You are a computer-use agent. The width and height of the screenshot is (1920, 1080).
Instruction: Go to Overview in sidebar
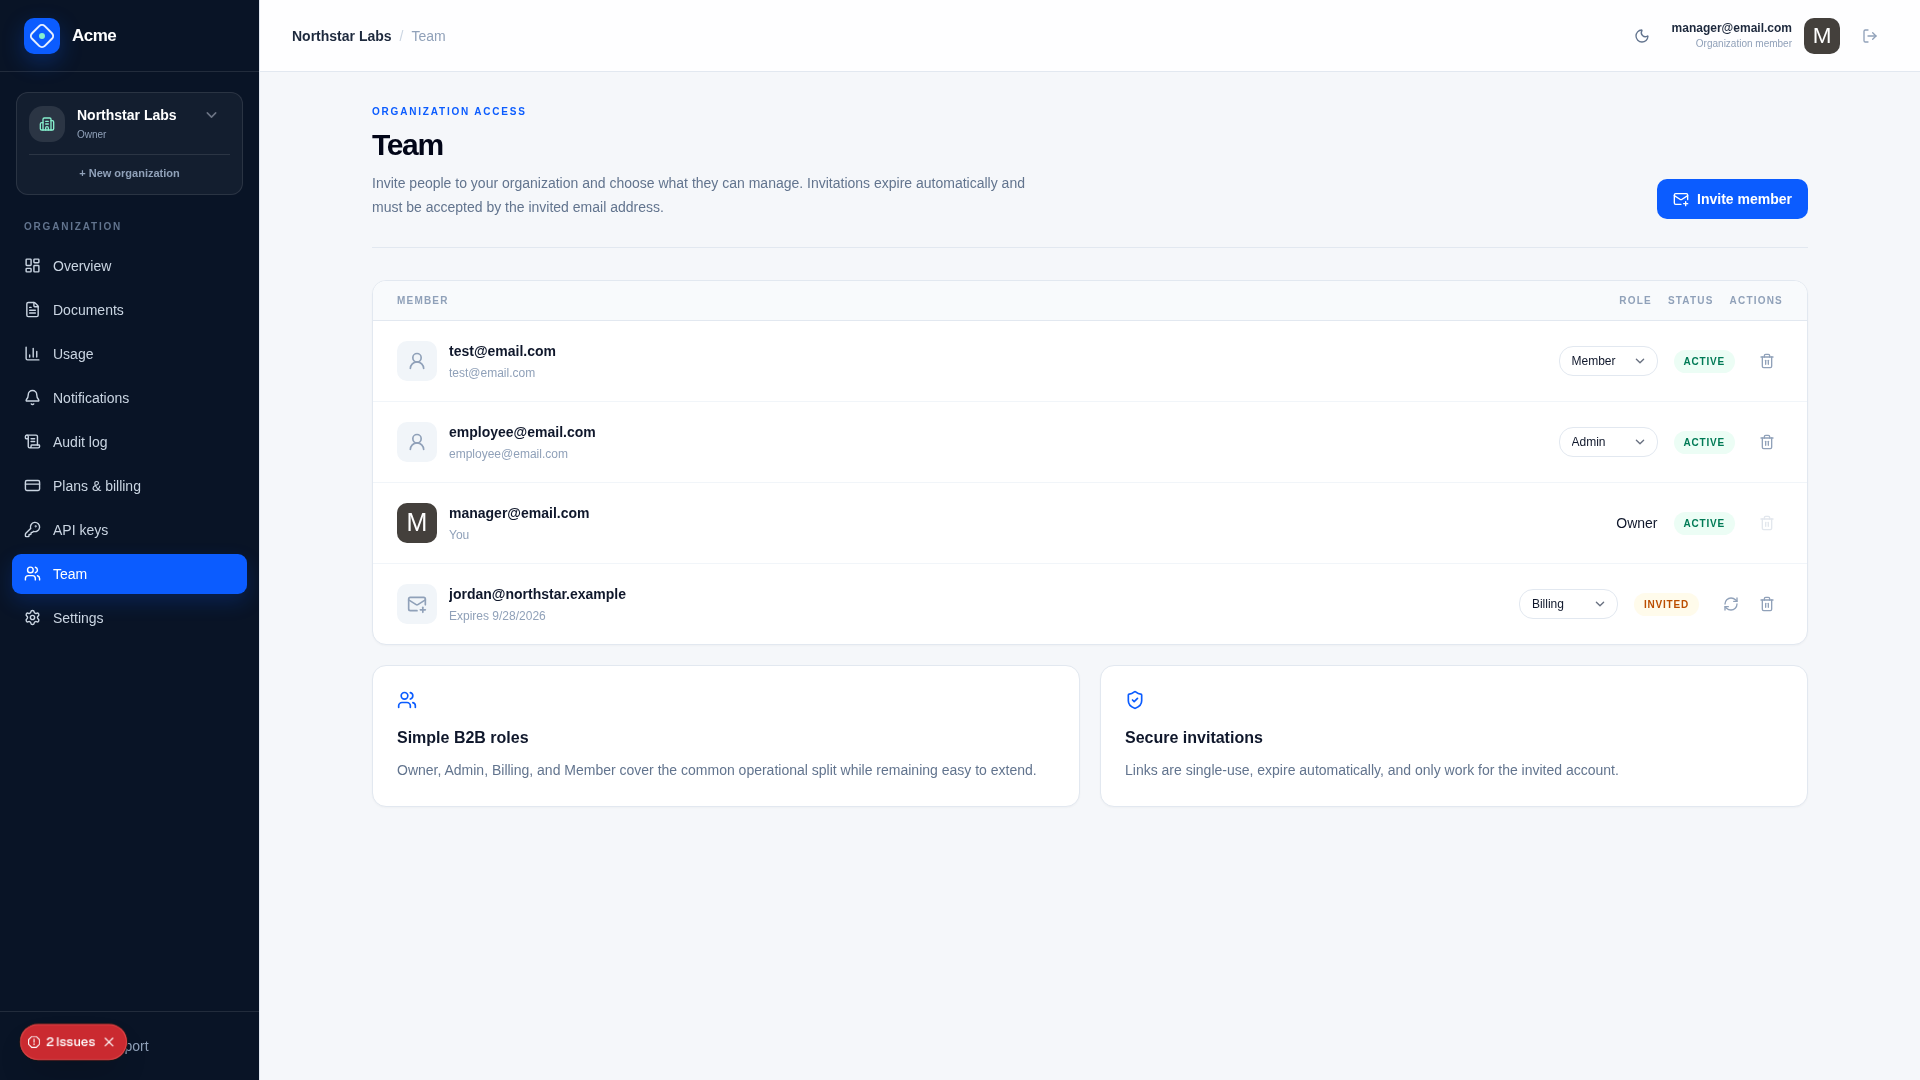tap(129, 266)
